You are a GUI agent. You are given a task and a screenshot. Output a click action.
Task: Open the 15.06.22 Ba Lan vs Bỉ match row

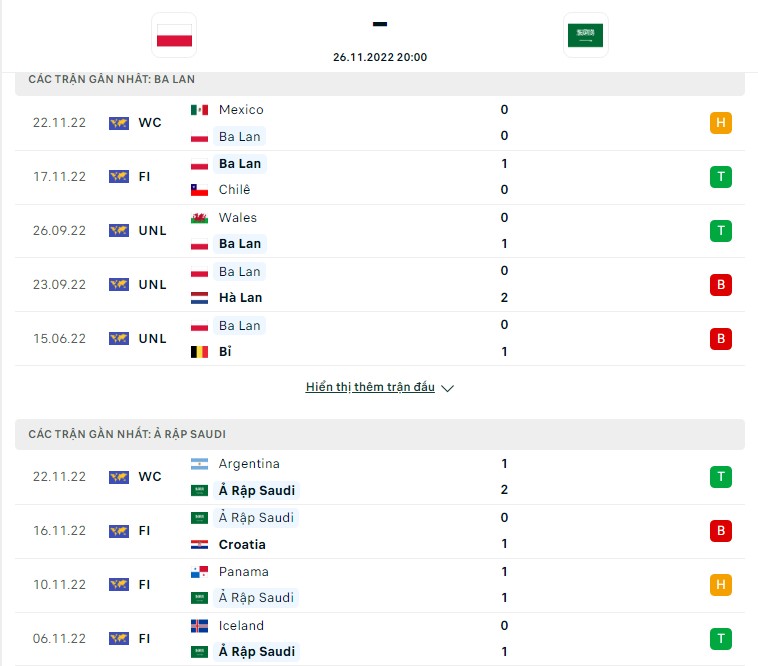(x=379, y=339)
